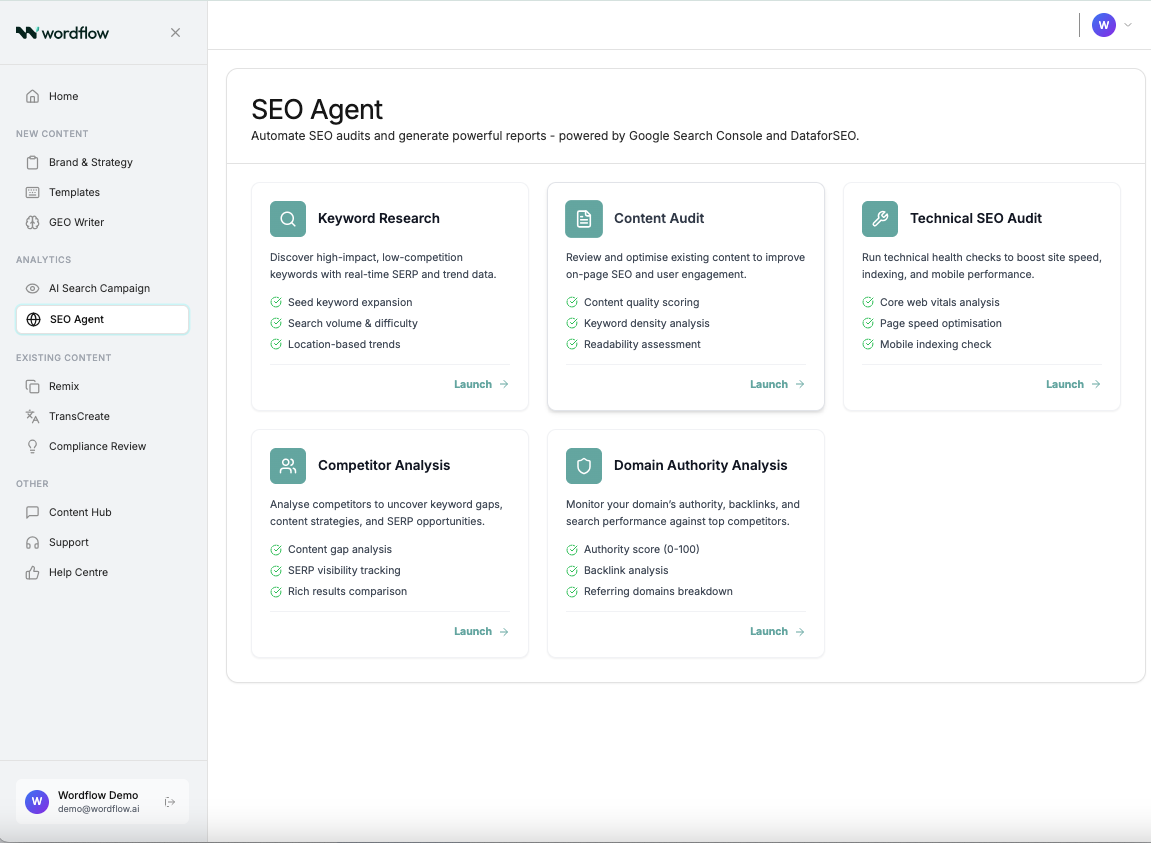Image resolution: width=1151 pixels, height=843 pixels.
Task: Open TransCreate in sidebar
Action: click(x=103, y=416)
